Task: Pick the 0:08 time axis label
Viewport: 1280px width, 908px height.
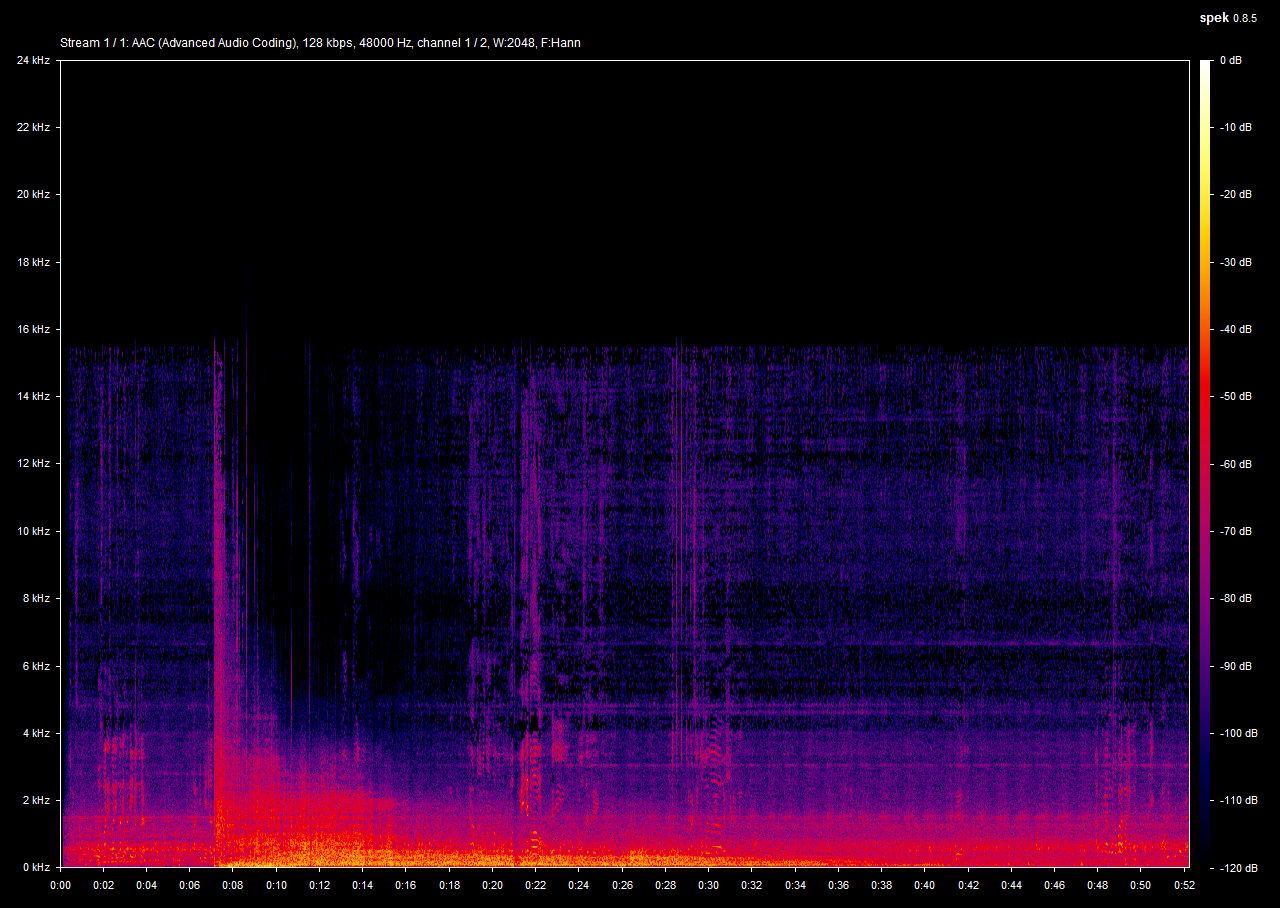Action: point(233,885)
